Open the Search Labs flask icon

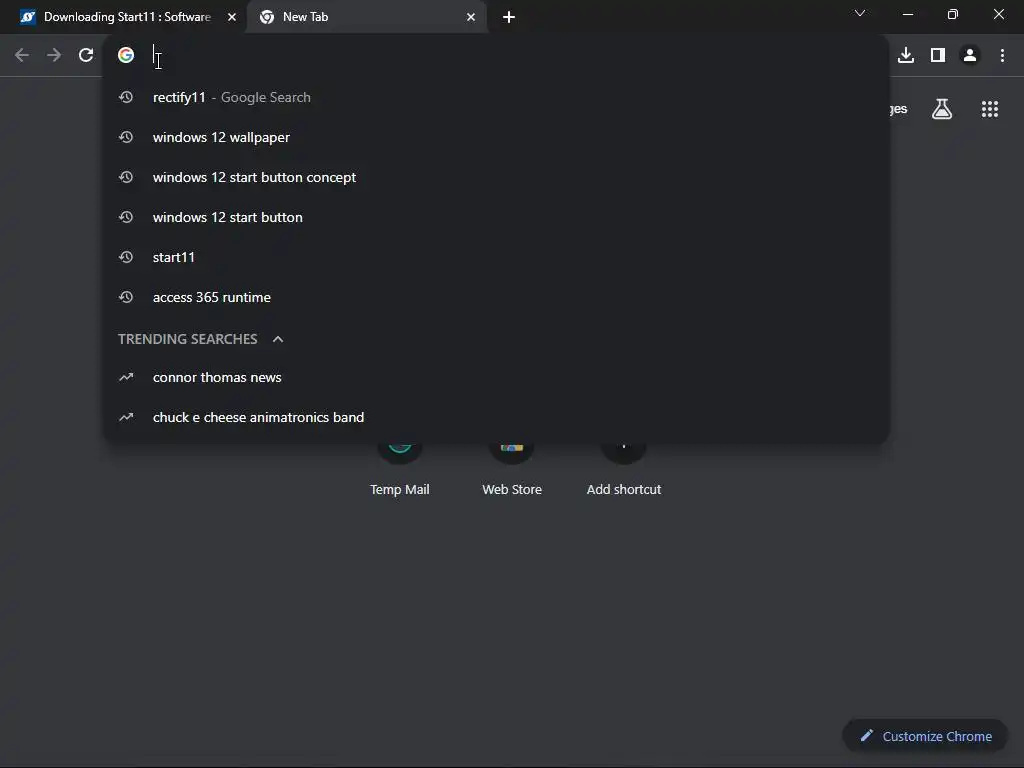point(942,109)
